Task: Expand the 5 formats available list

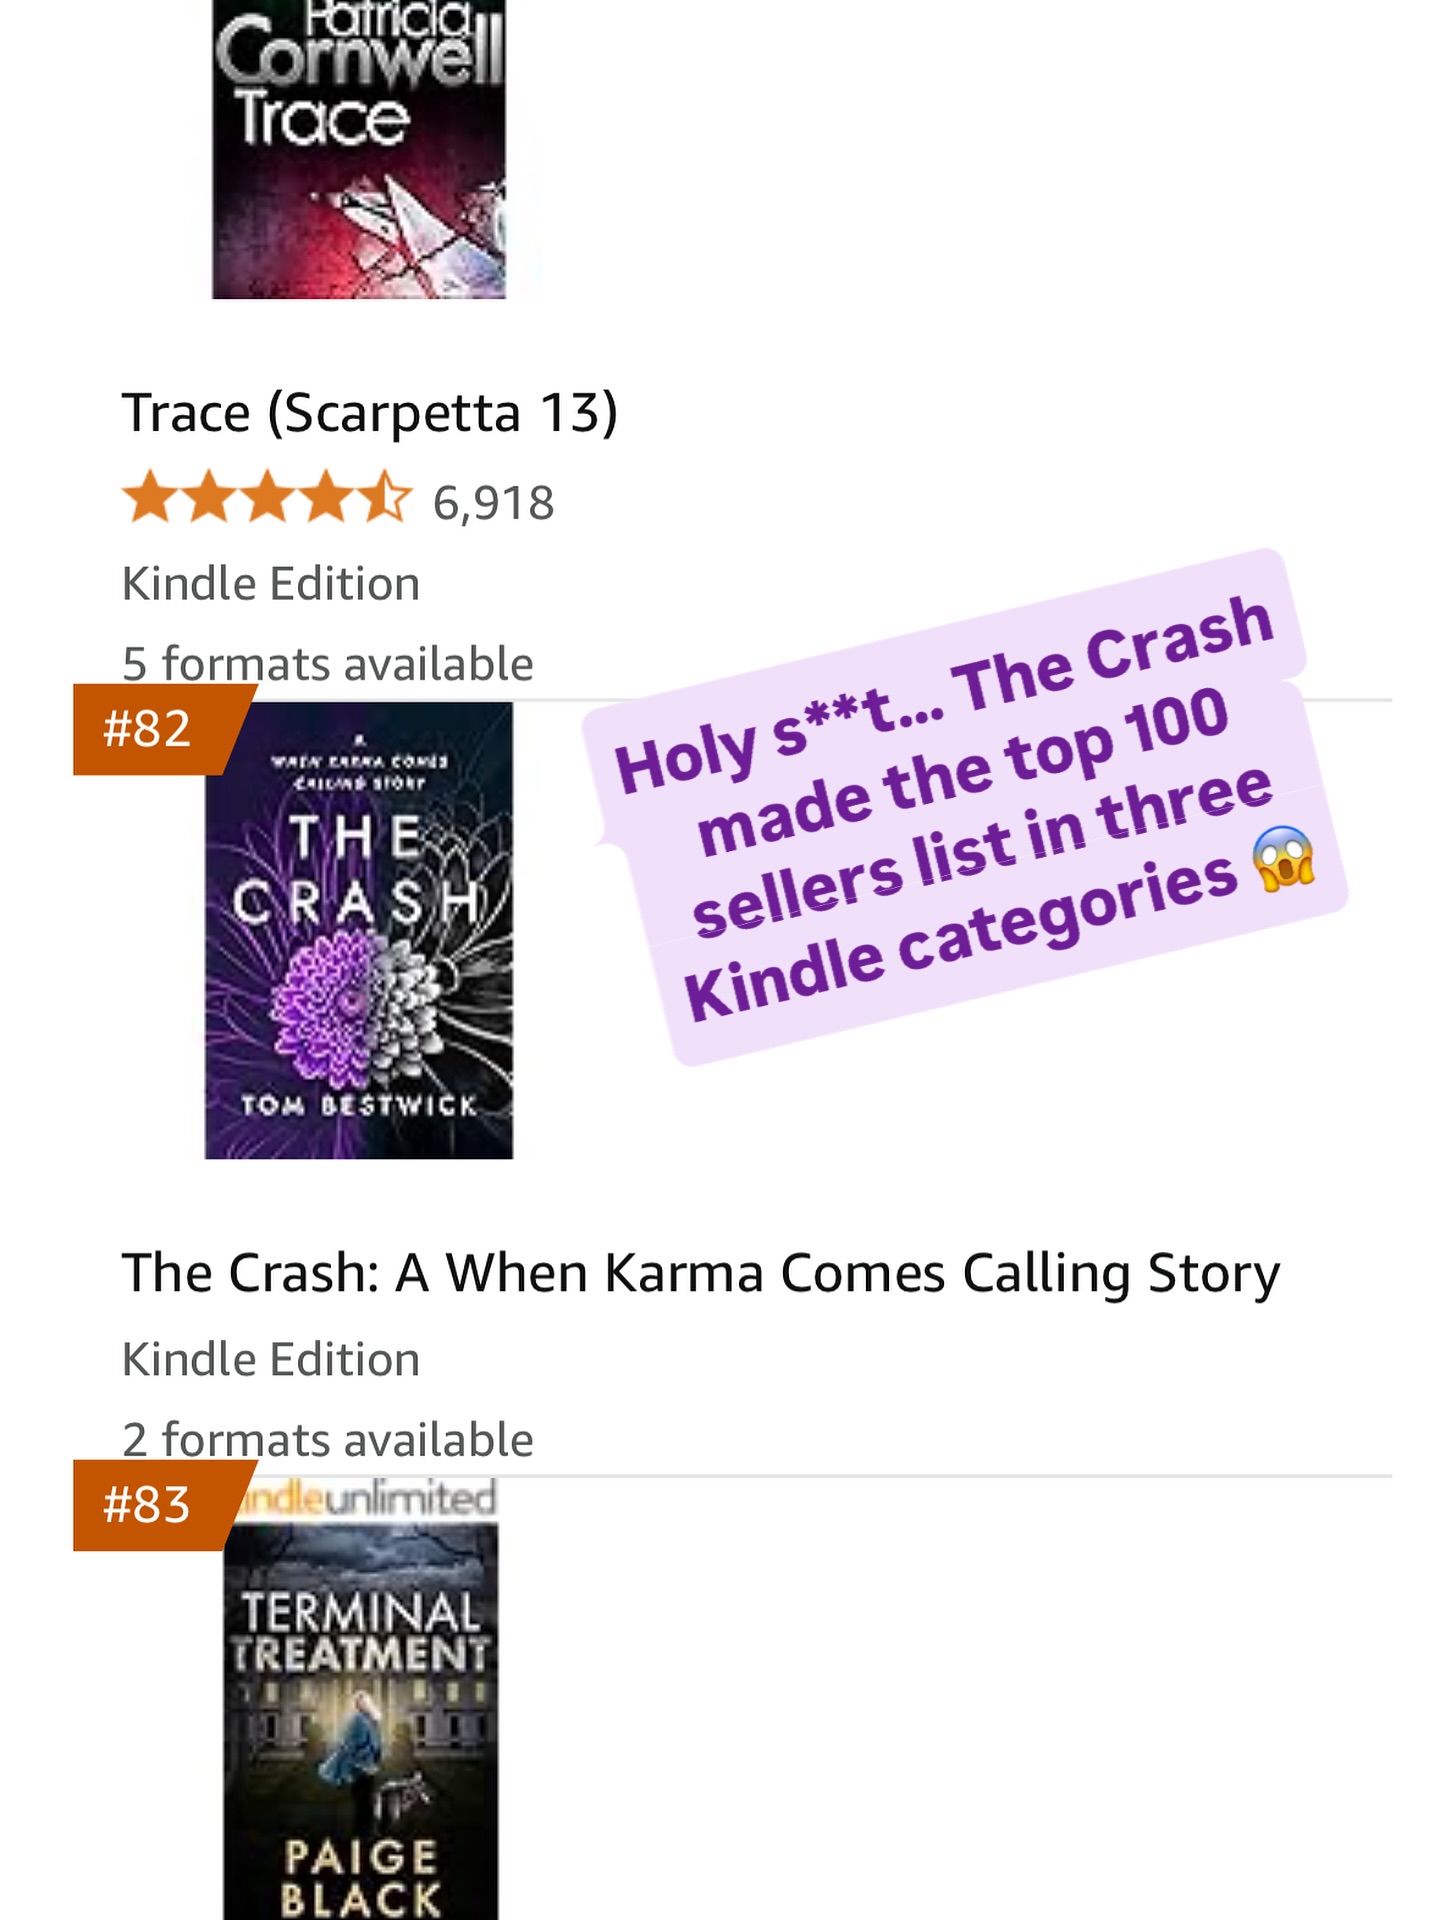Action: pyautogui.click(x=326, y=661)
